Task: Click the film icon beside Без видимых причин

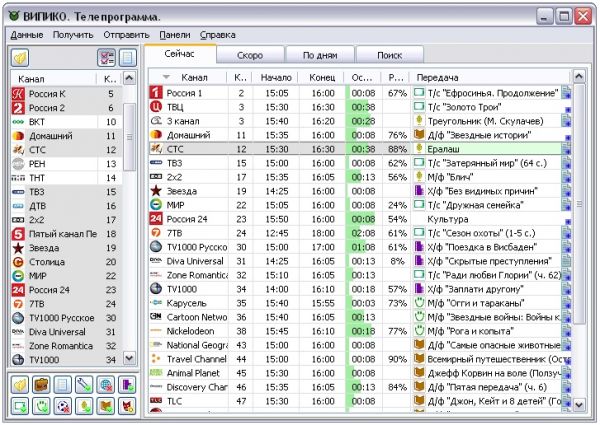Action: click(x=419, y=190)
